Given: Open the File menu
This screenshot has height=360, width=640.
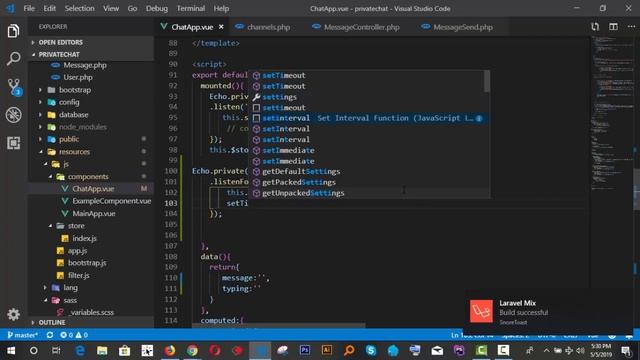Looking at the screenshot, I should [x=29, y=8].
